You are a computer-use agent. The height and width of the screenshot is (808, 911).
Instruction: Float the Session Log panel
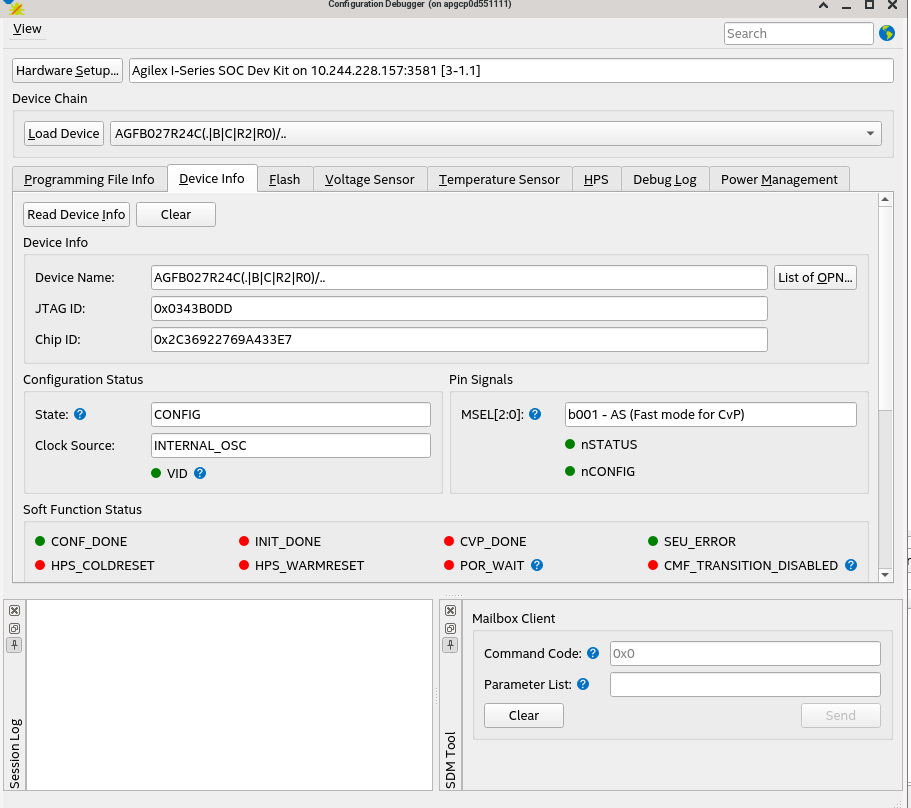(14, 628)
